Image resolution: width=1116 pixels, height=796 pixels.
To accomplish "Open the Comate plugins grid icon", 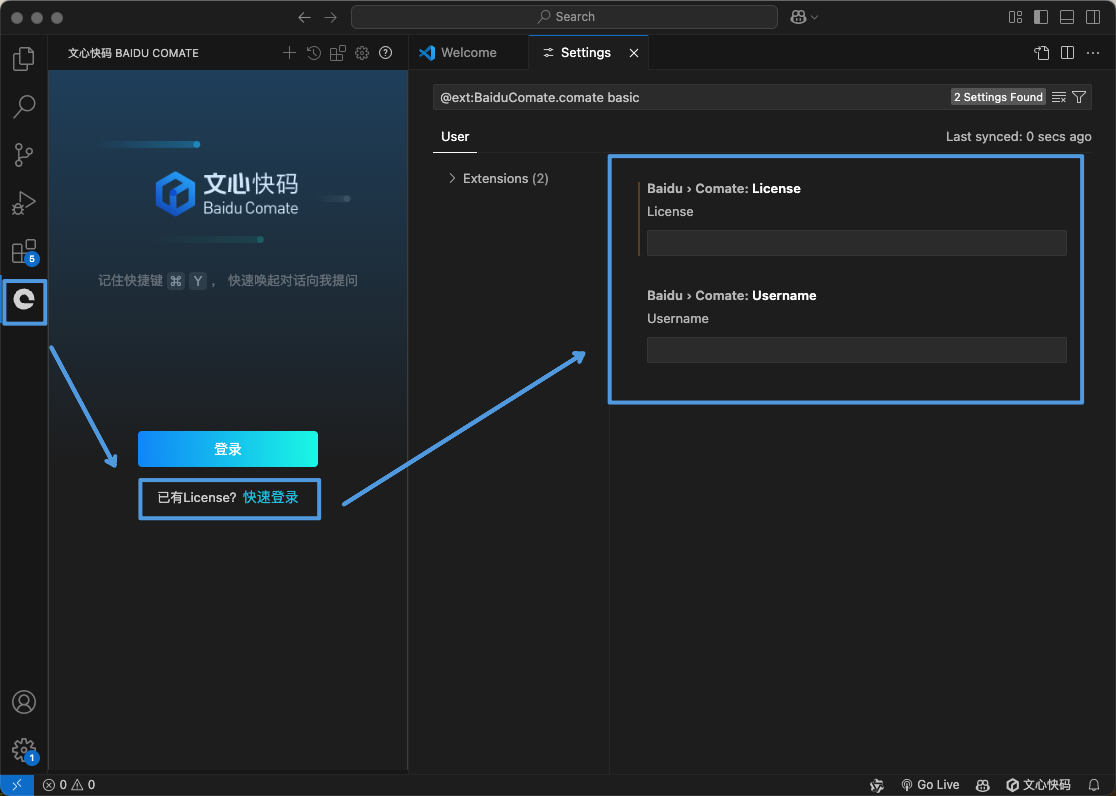I will point(337,53).
